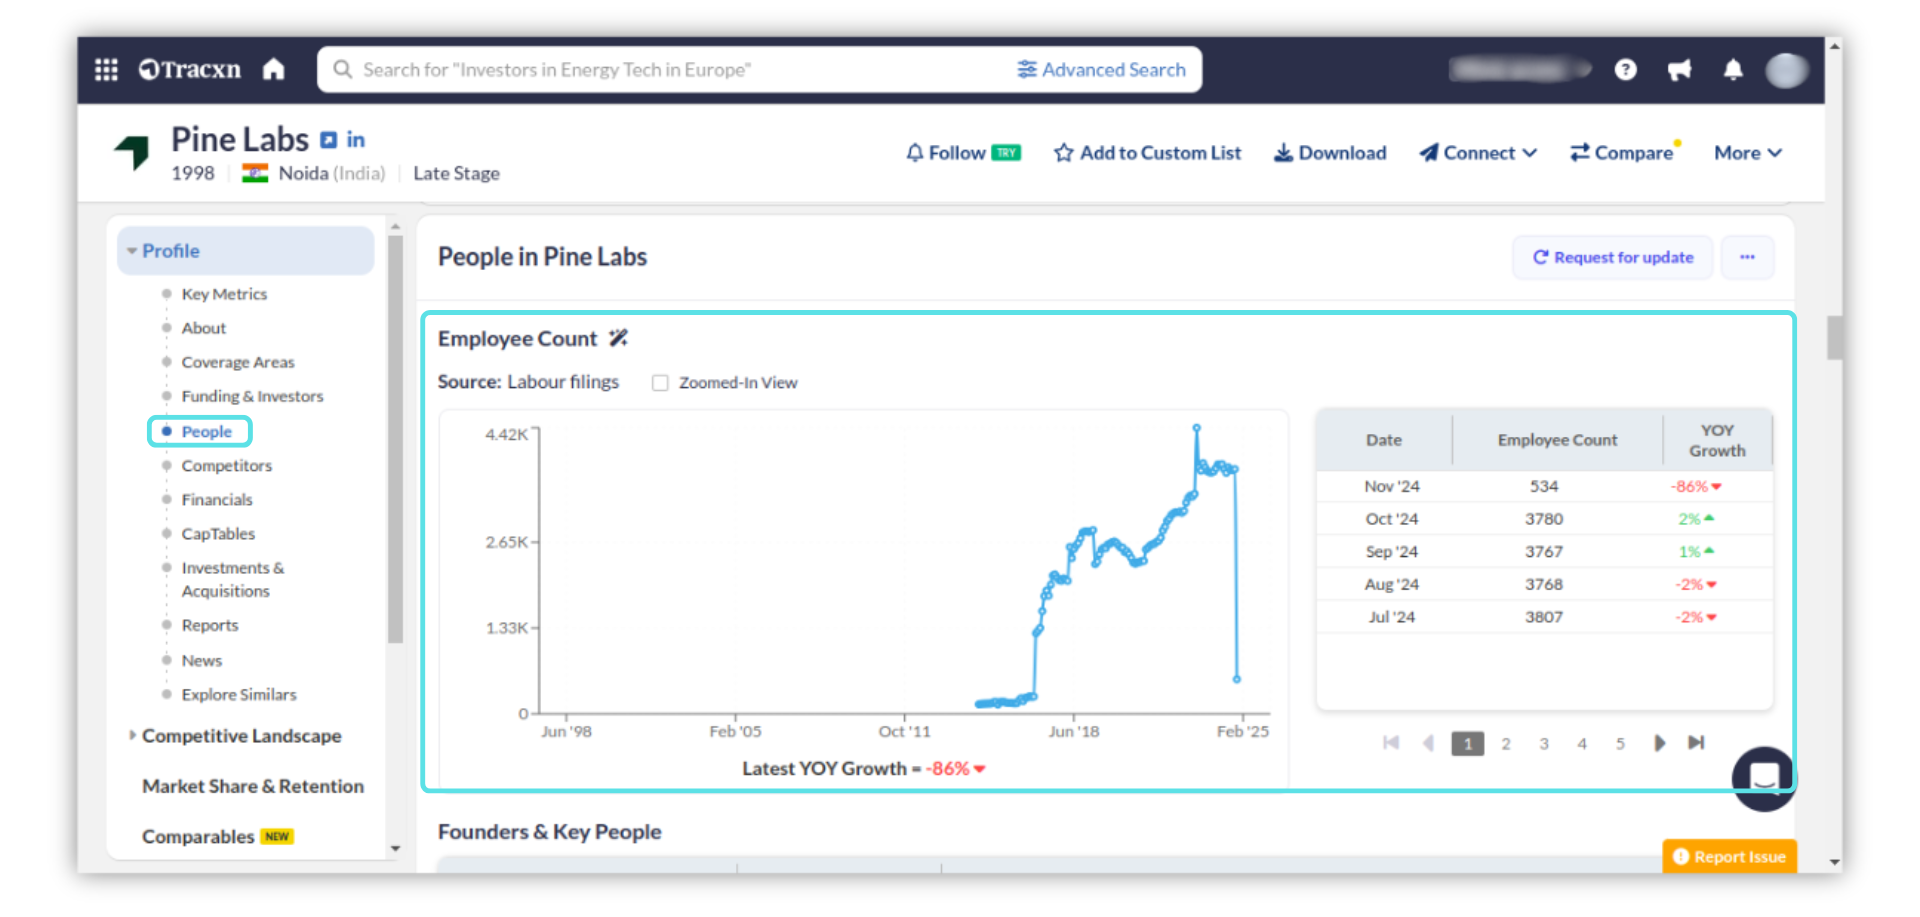Viewport: 1920px width, 917px height.
Task: Open Advanced Search link
Action: tap(1102, 70)
